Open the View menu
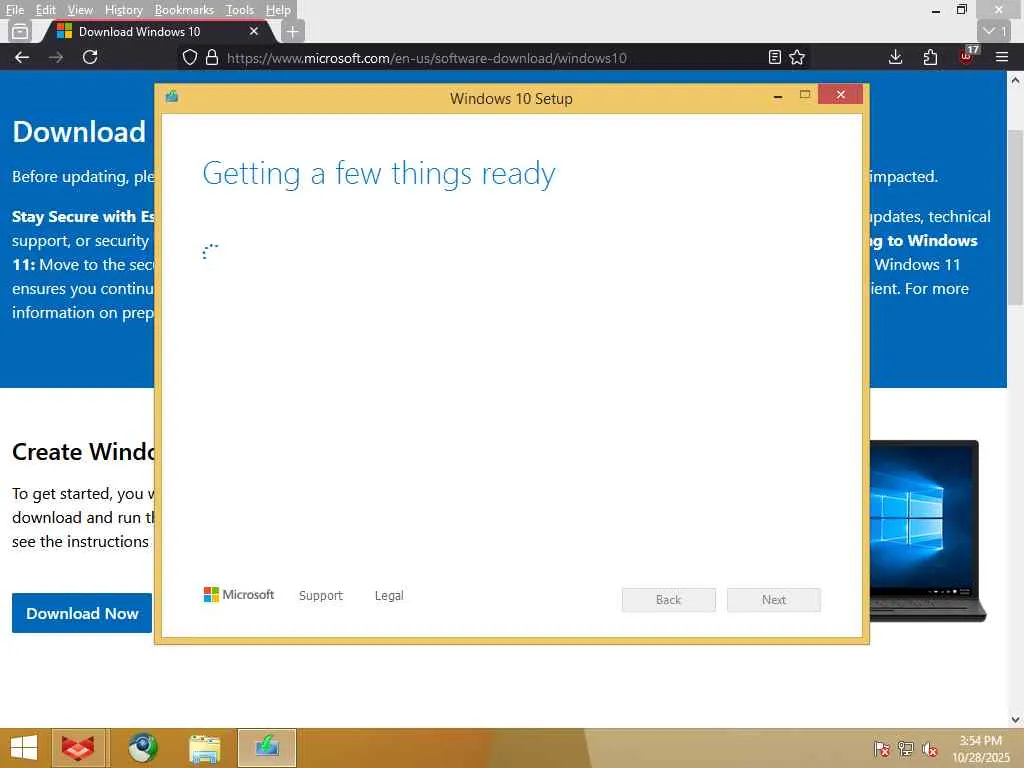The image size is (1024, 768). tap(80, 10)
